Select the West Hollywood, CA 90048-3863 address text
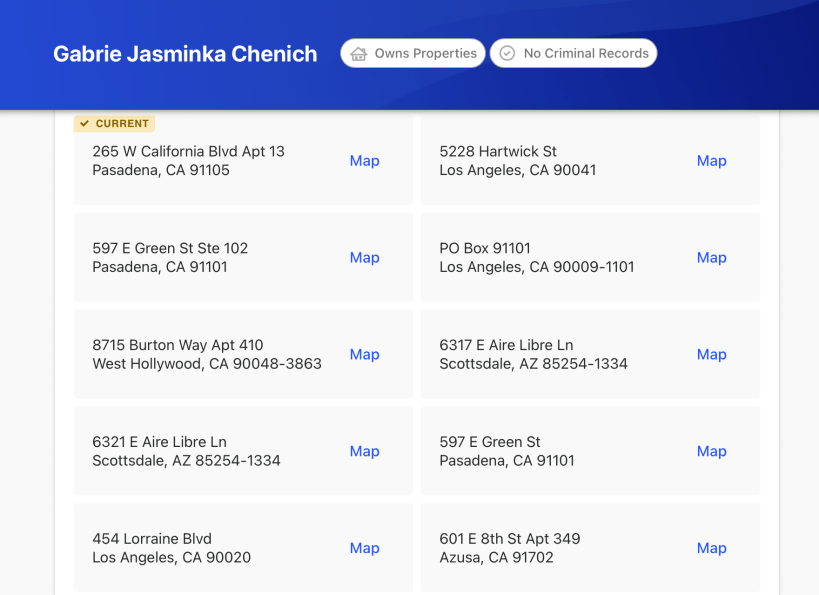The width and height of the screenshot is (819, 595). (x=207, y=364)
